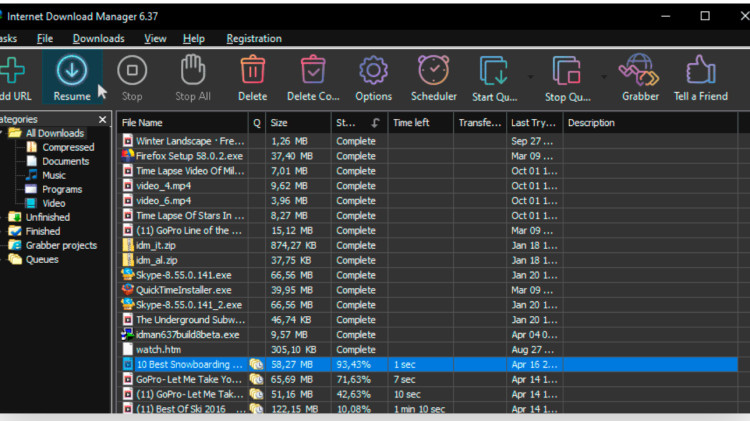Launch the Grabber tool icon
The image size is (750, 421).
pyautogui.click(x=640, y=70)
